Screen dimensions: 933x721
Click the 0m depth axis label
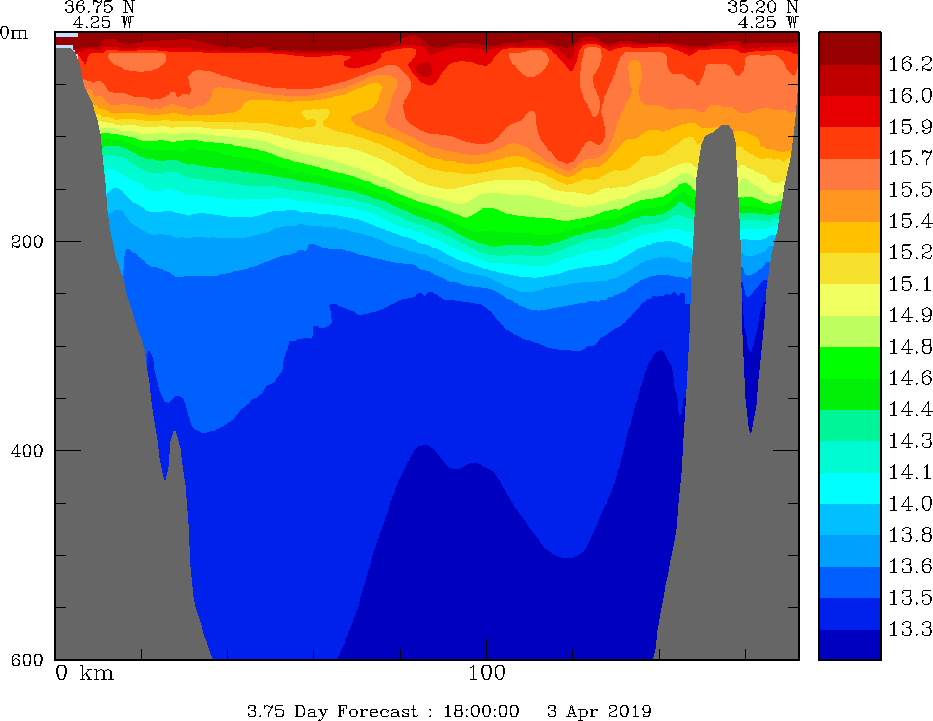click(x=14, y=33)
